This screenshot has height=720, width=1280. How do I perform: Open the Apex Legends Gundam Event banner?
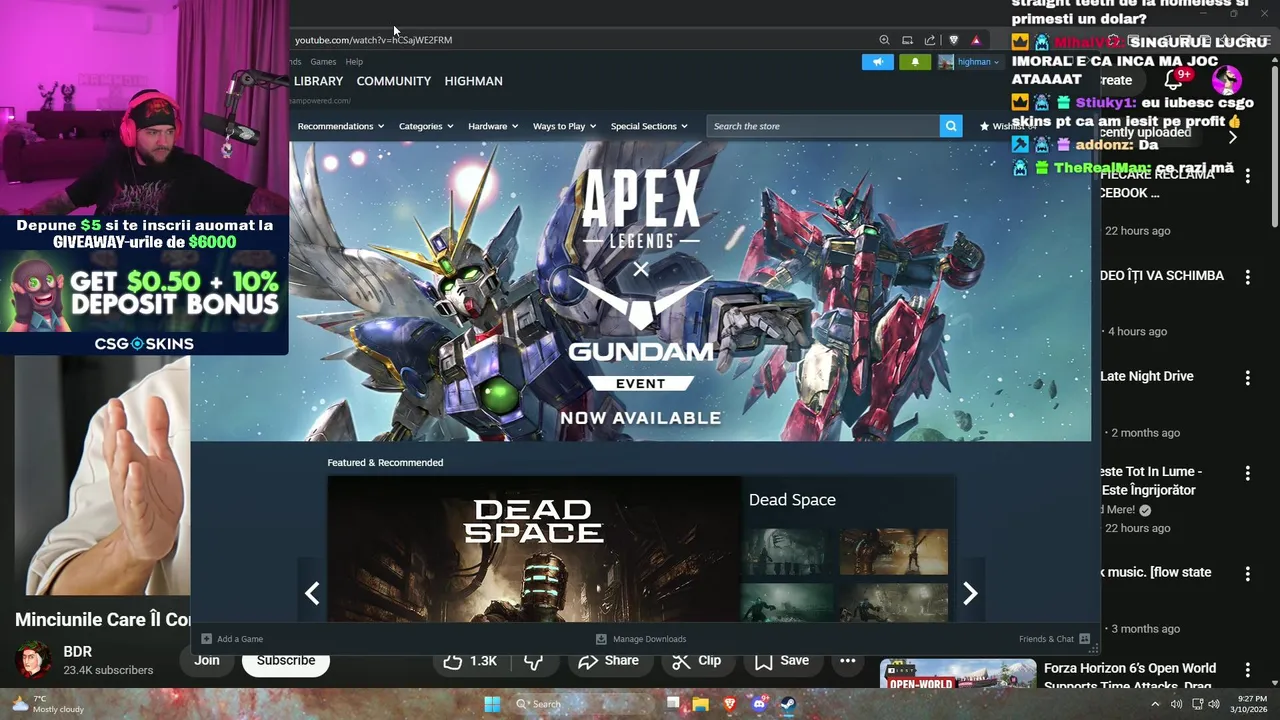click(x=641, y=291)
